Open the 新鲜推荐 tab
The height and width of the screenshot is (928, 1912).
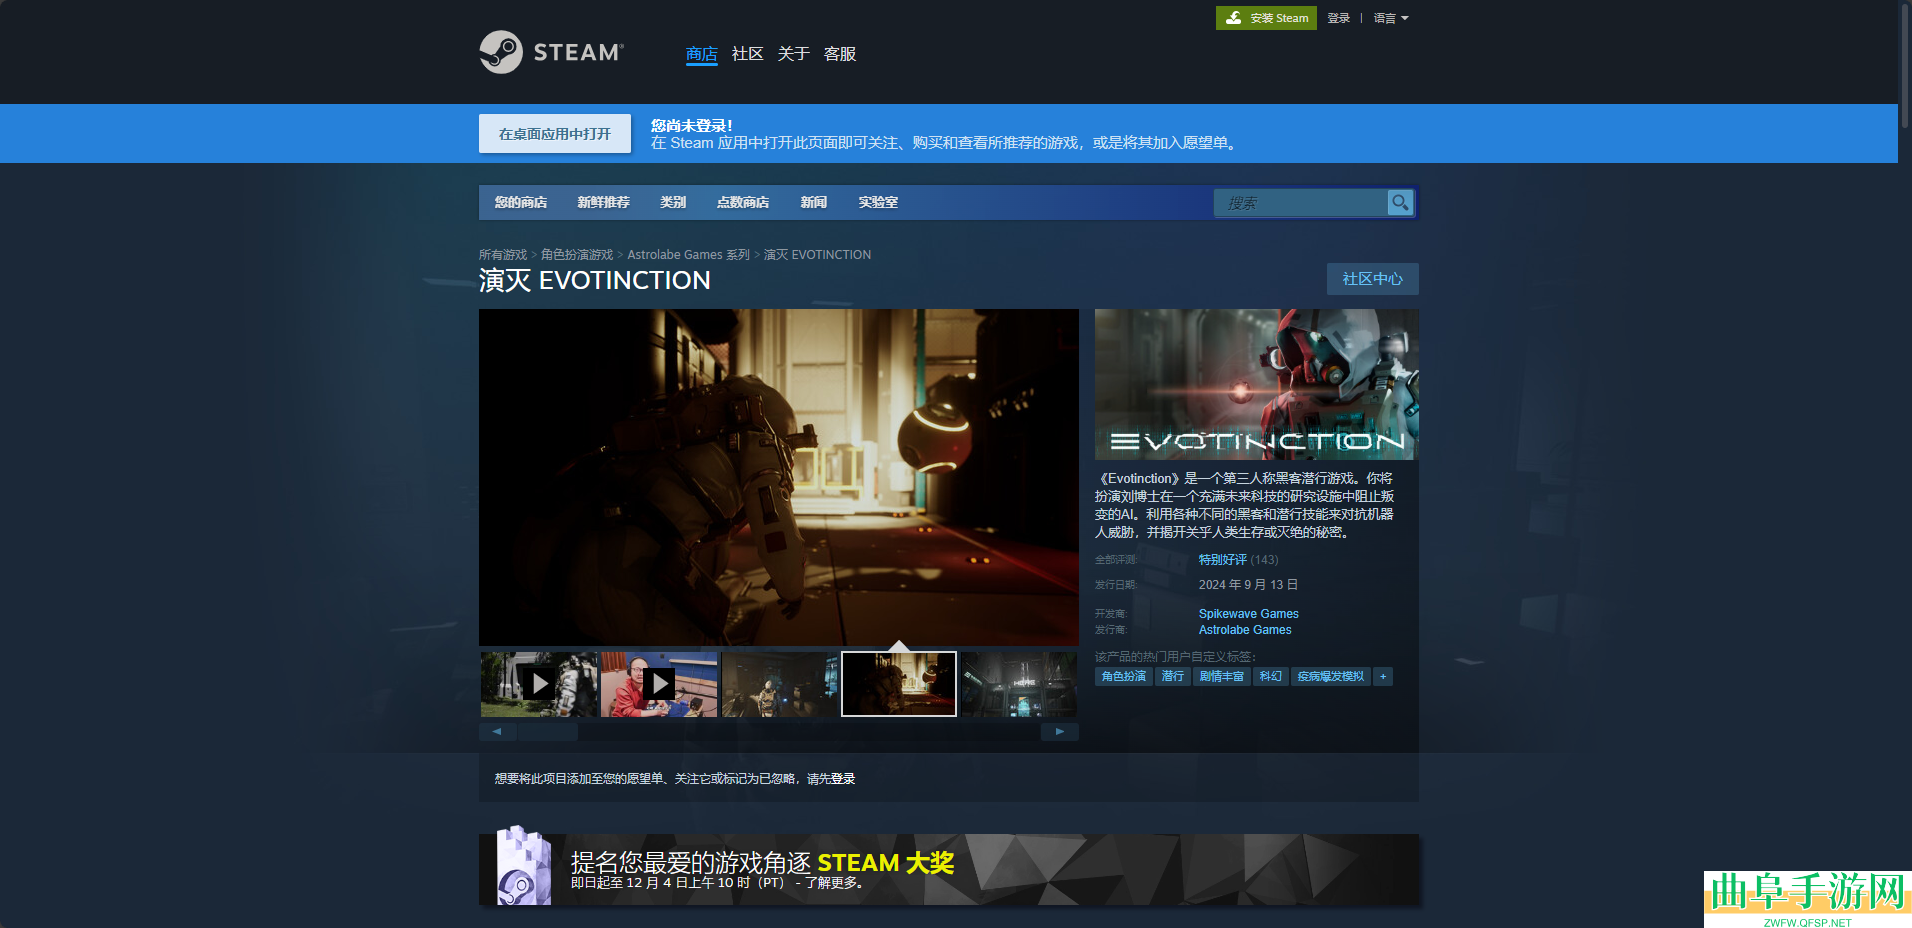pos(604,202)
